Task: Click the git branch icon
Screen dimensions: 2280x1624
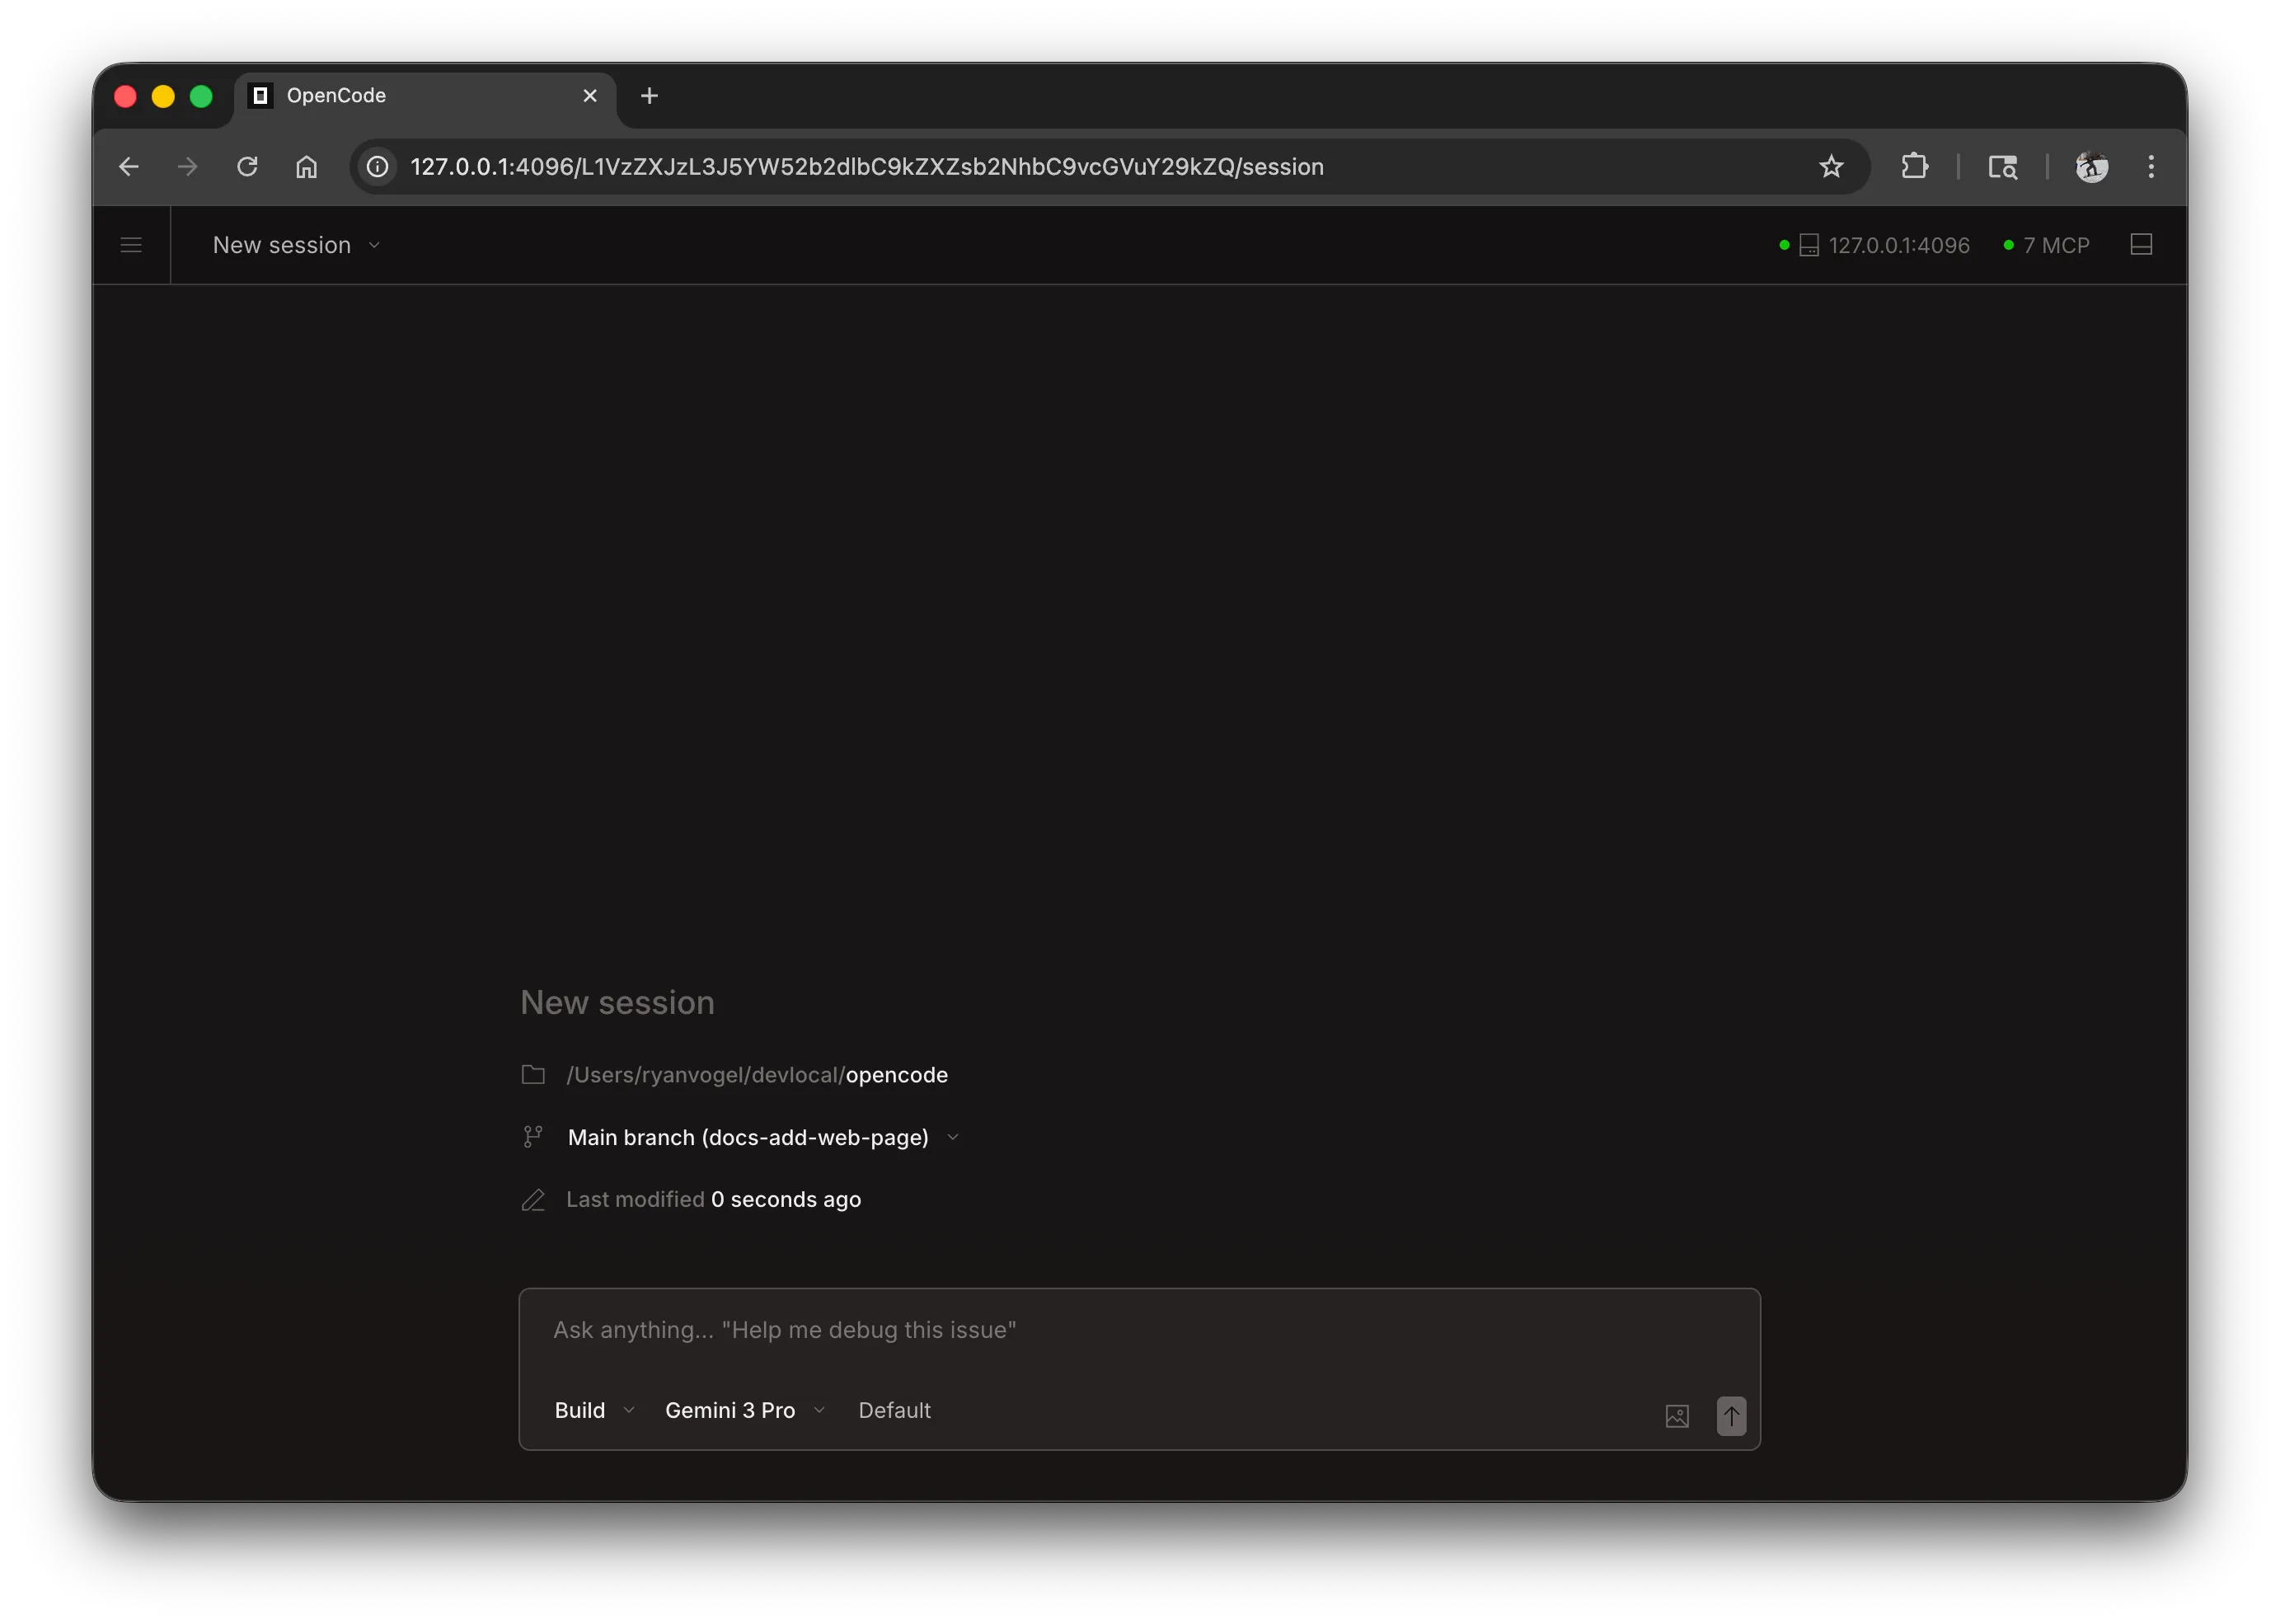Action: 533,1136
